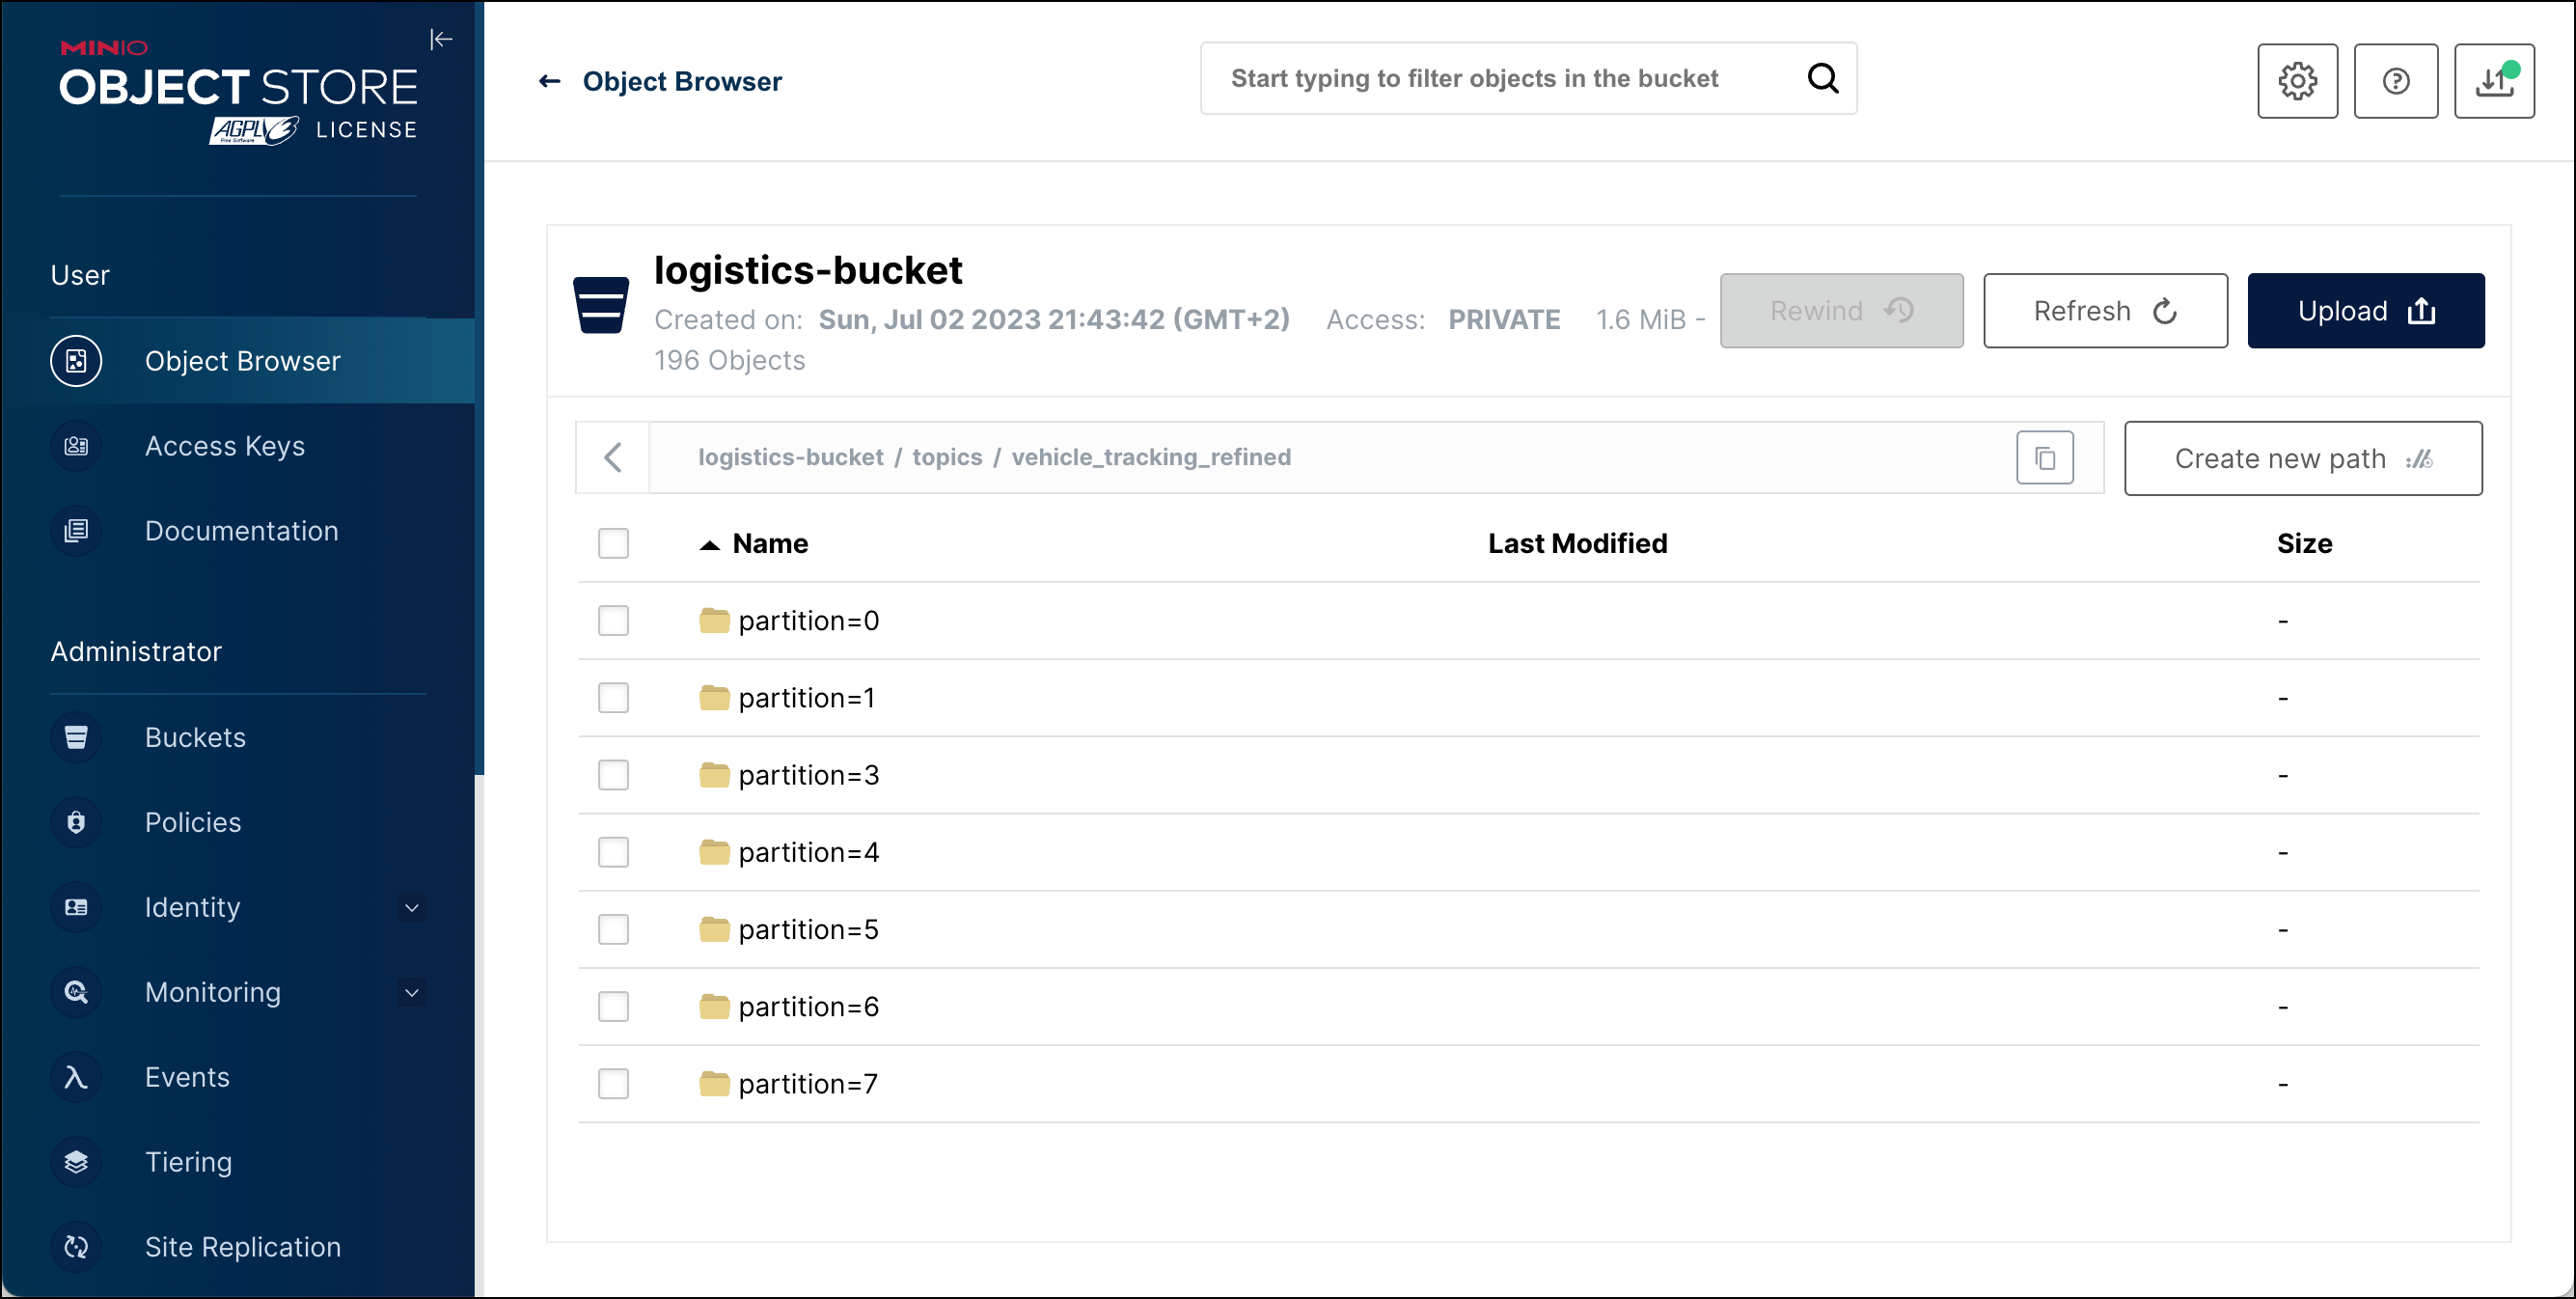The height and width of the screenshot is (1299, 2576).
Task: Open Access Keys in the sidebar
Action: pyautogui.click(x=224, y=446)
